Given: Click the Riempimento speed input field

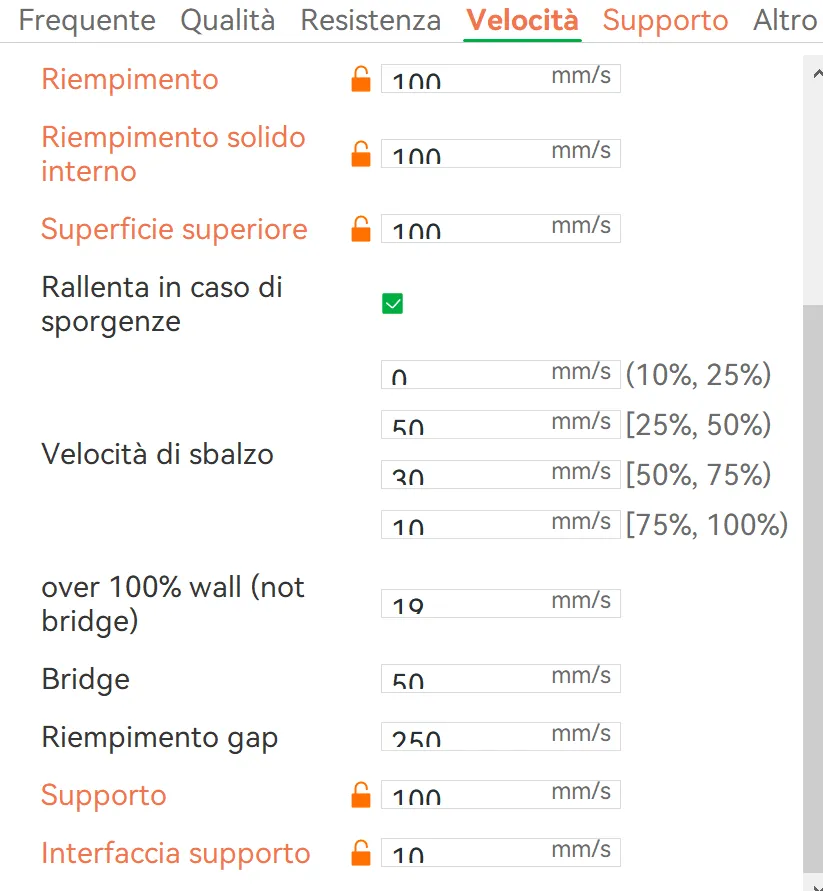Looking at the screenshot, I should pyautogui.click(x=501, y=78).
